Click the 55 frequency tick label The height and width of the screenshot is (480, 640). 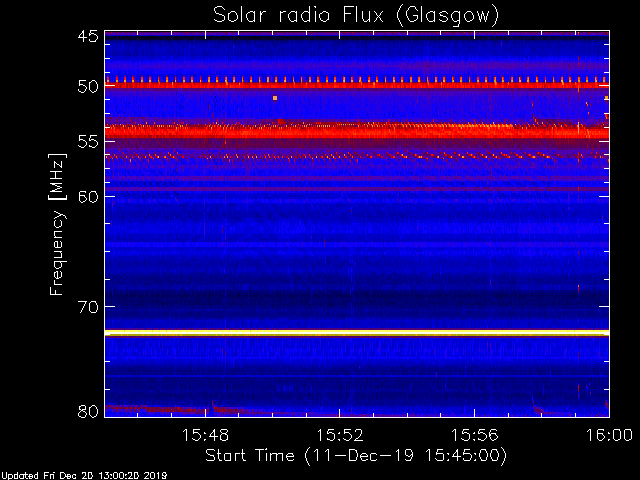[88, 142]
